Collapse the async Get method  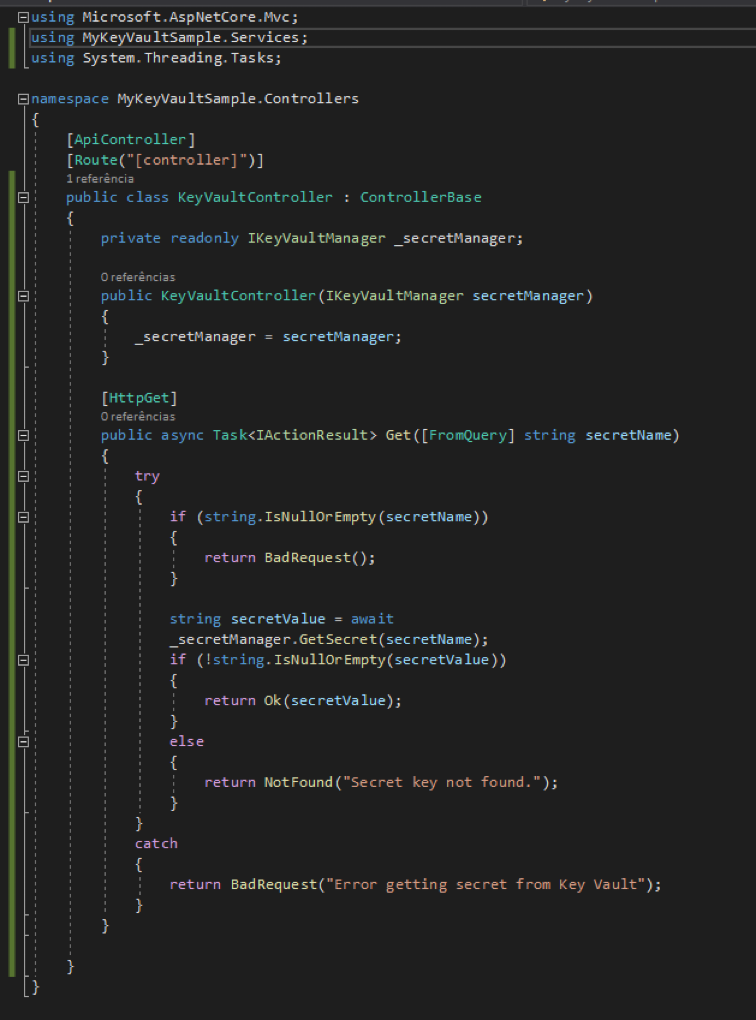[23, 435]
